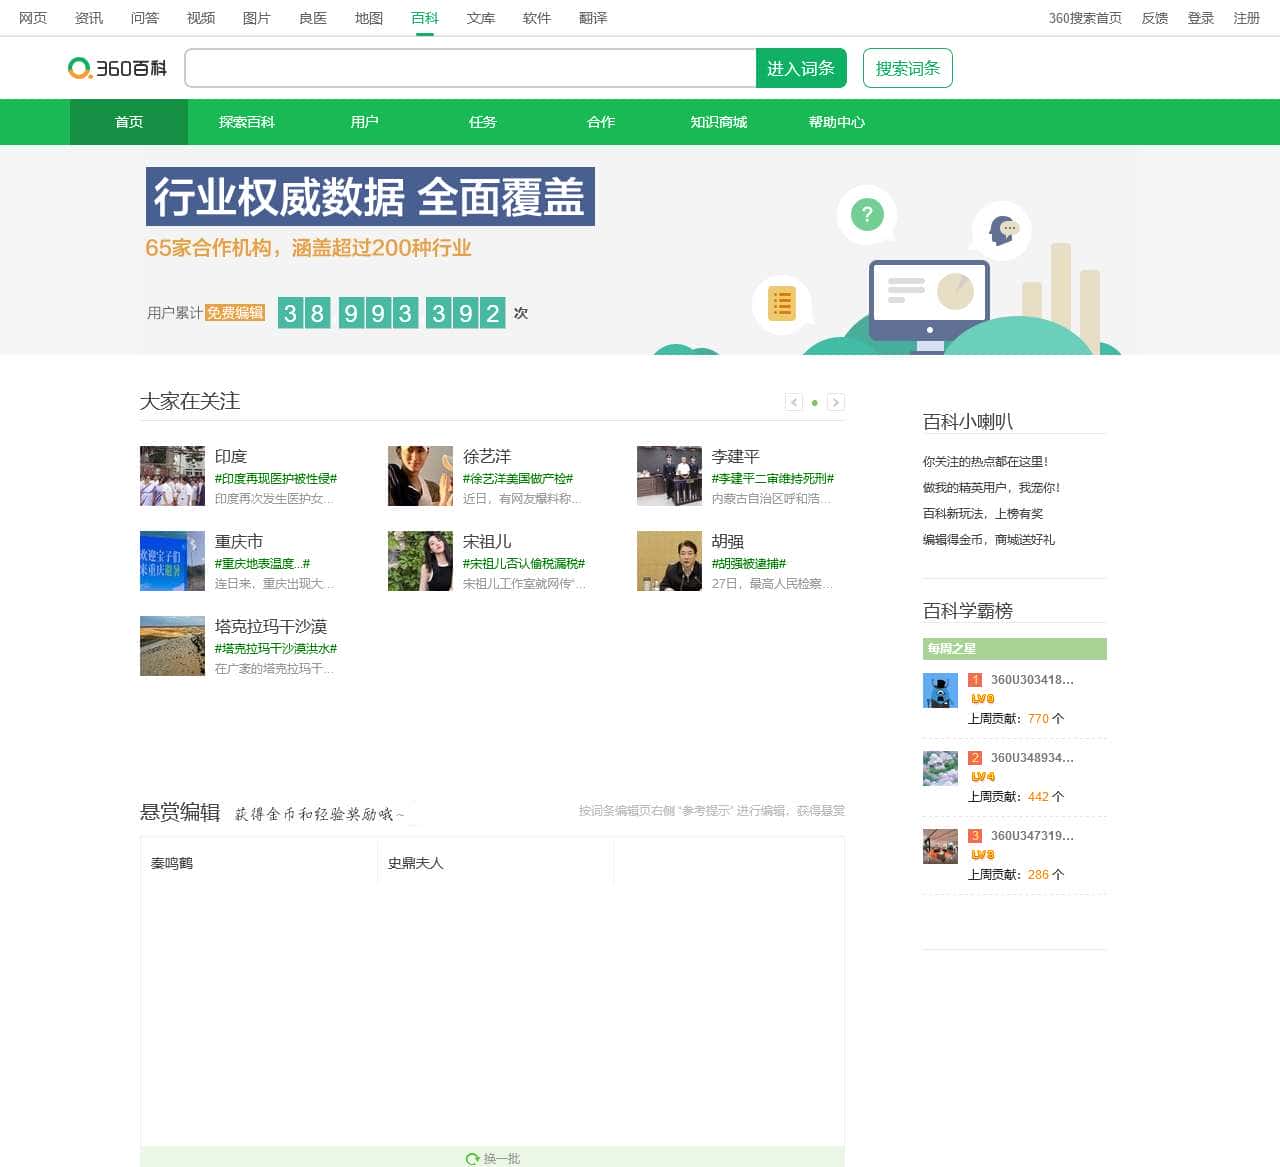1280x1167 pixels.
Task: Click the 进入词条 button
Action: tap(801, 68)
